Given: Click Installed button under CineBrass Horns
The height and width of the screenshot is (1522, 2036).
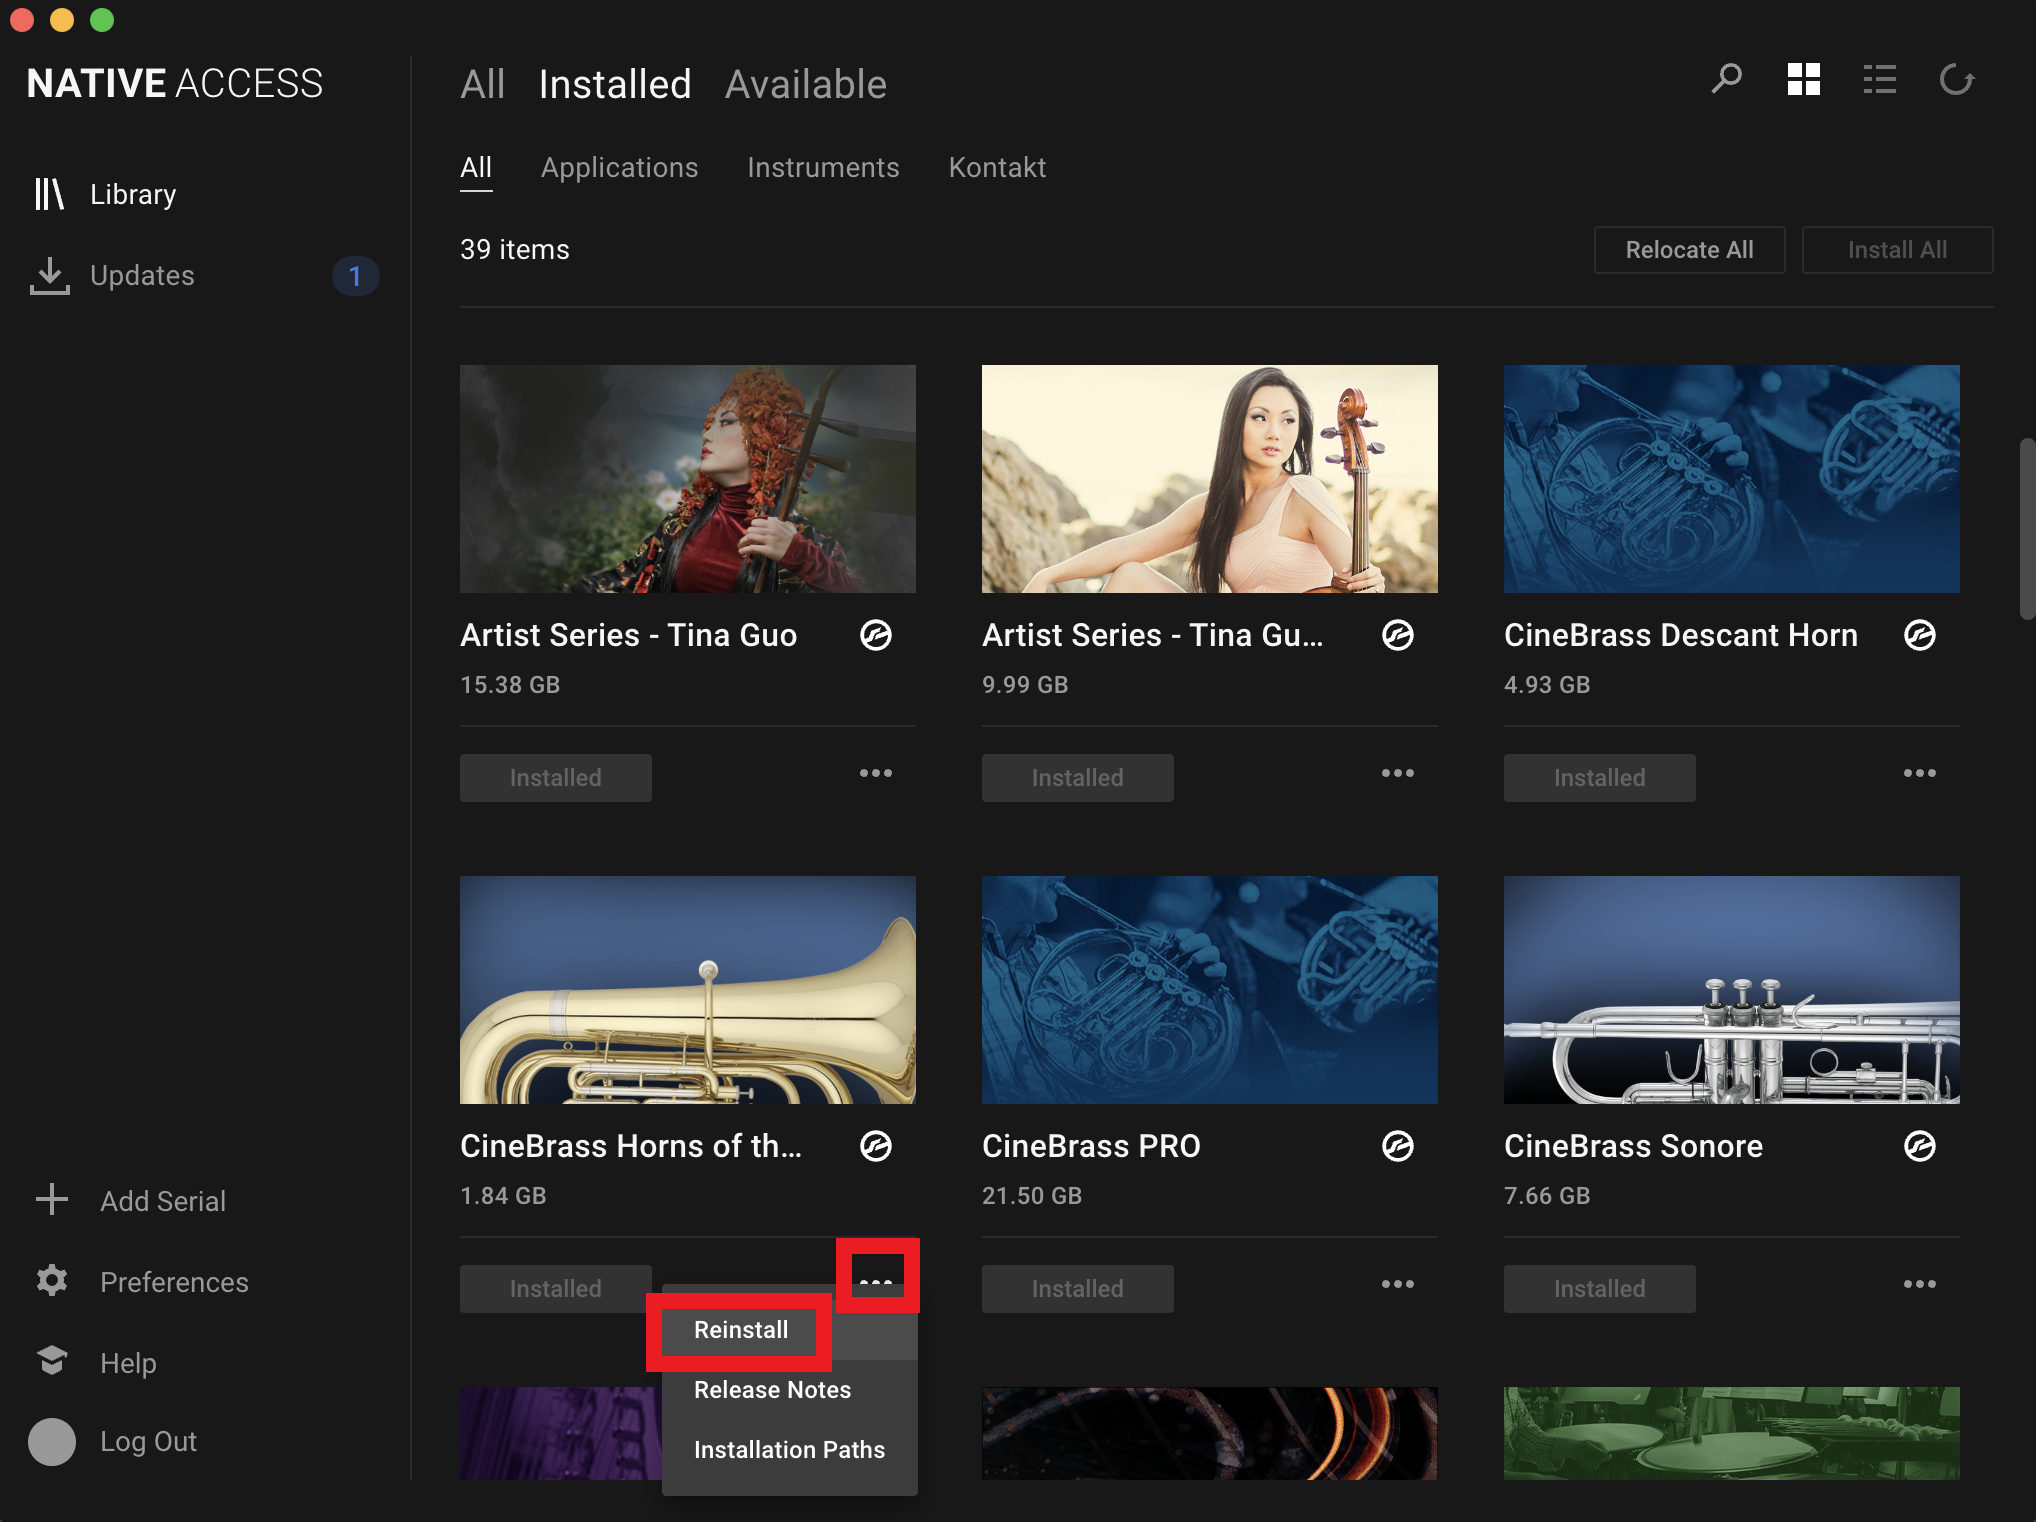Looking at the screenshot, I should point(556,1289).
